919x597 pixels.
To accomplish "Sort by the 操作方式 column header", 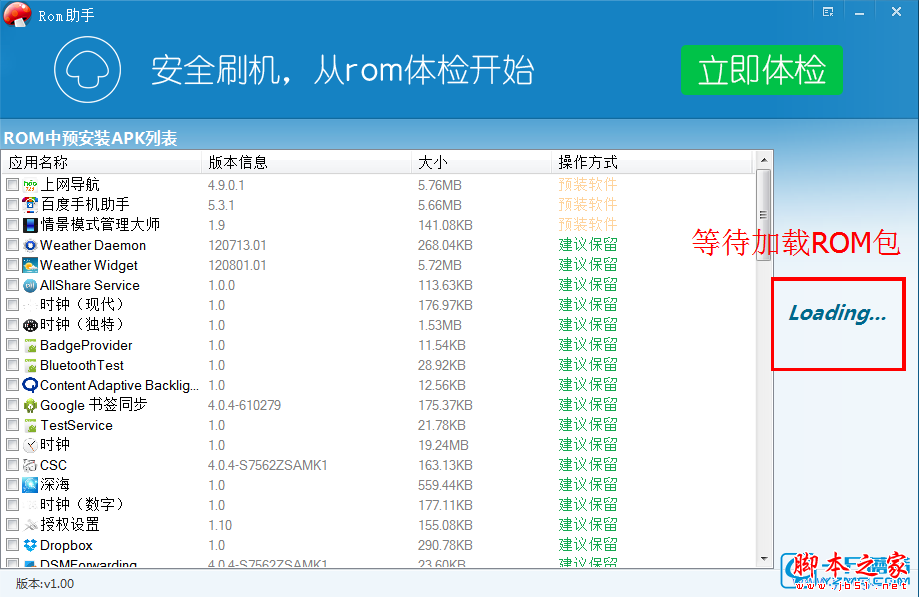I will tap(652, 162).
